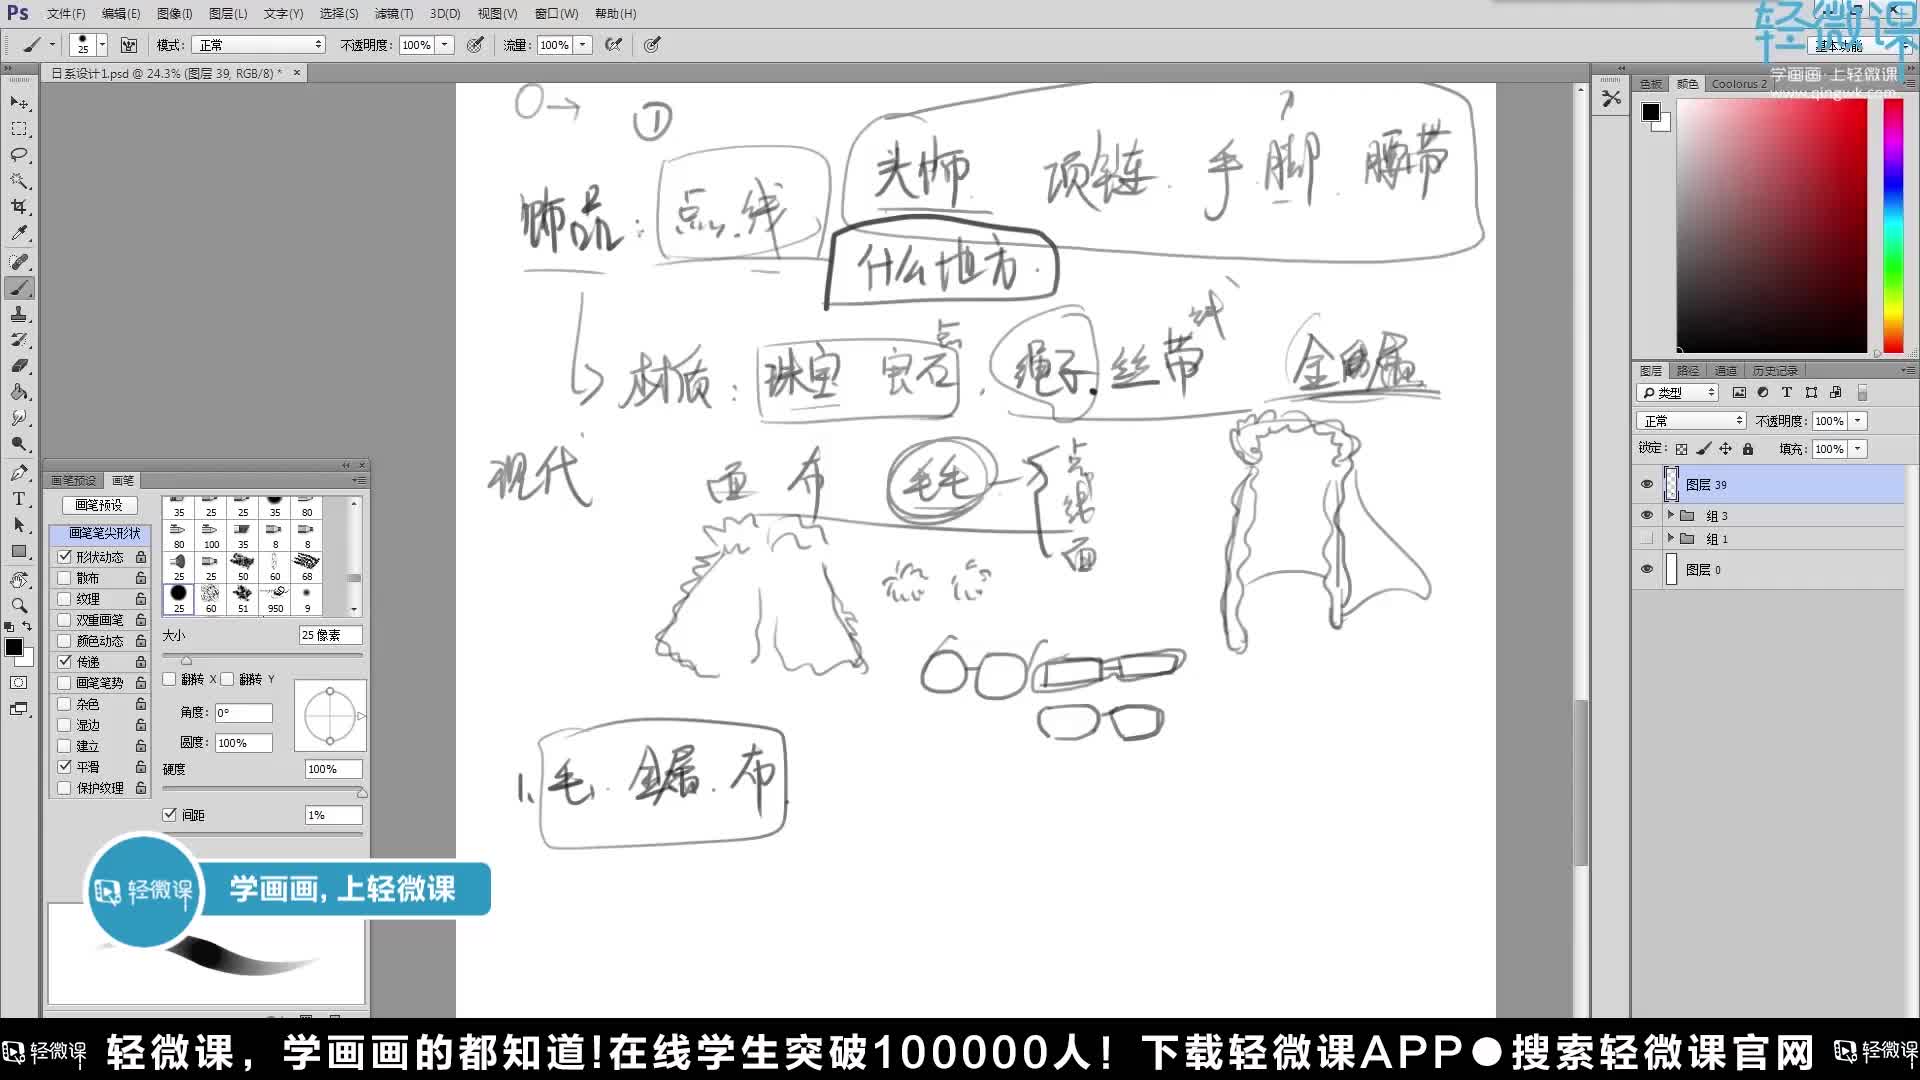Select the Move tool
Image resolution: width=1920 pixels, height=1080 pixels.
[19, 103]
